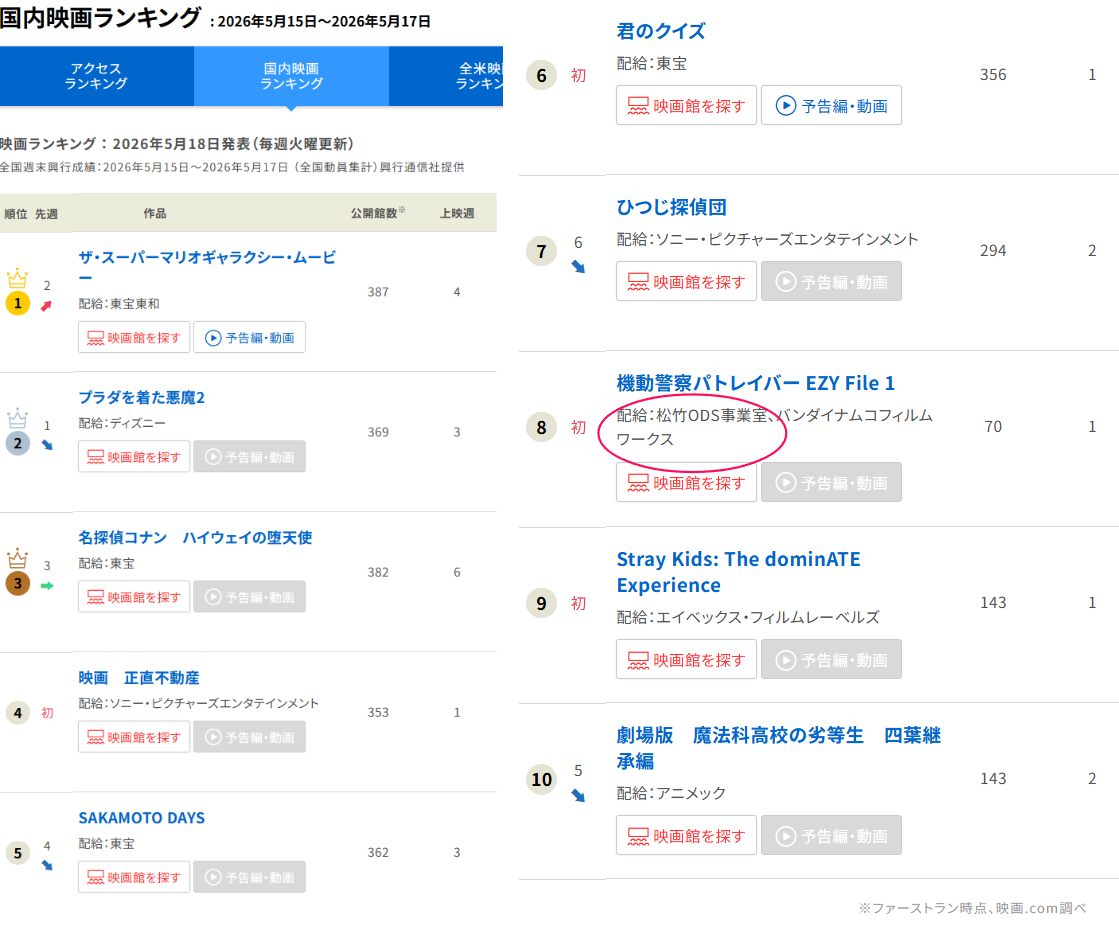
Task: Find theaters for 君のクイズ
Action: [x=687, y=106]
